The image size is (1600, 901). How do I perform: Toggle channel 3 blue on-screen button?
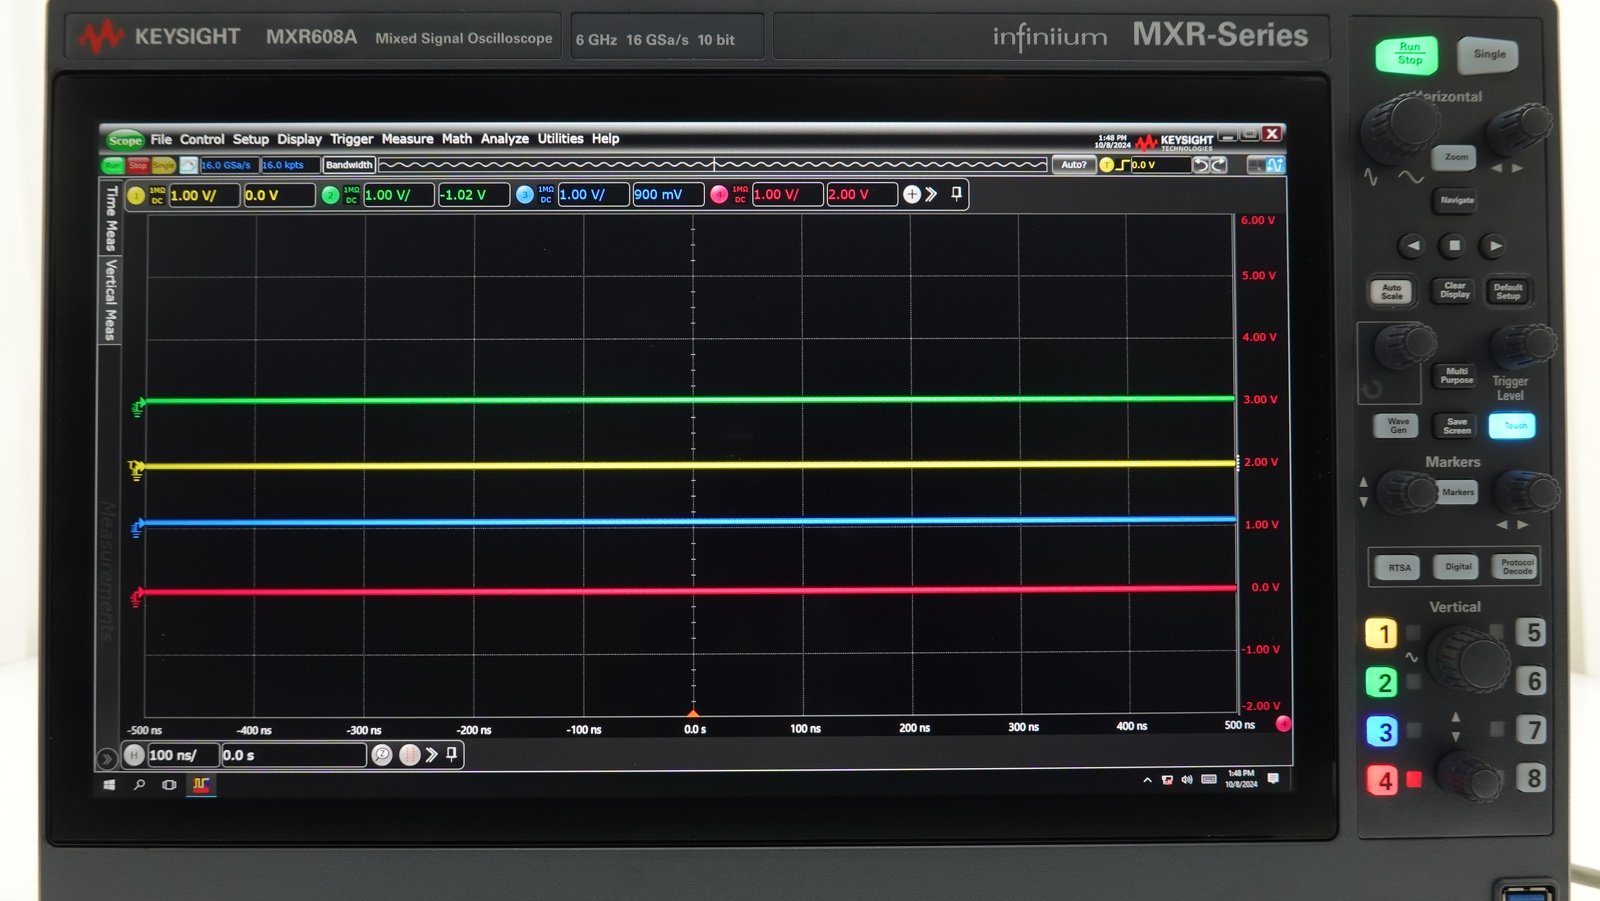pyautogui.click(x=525, y=195)
